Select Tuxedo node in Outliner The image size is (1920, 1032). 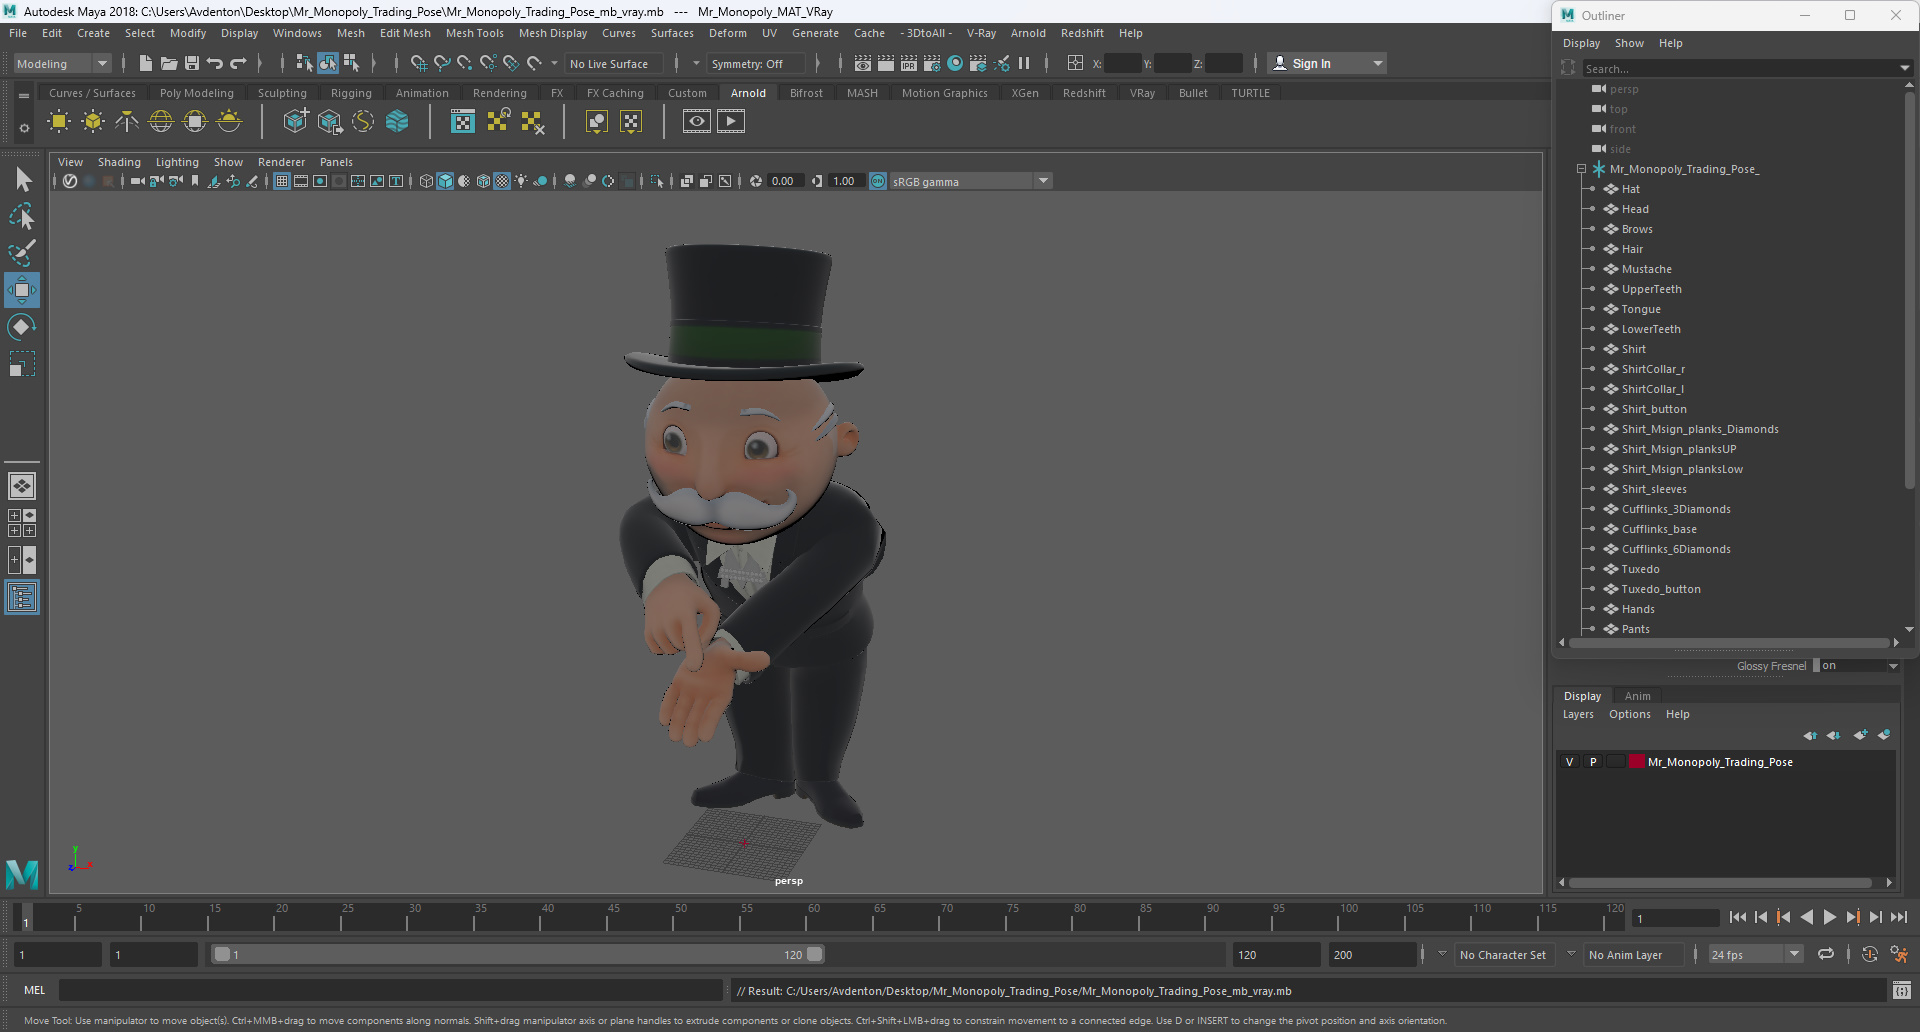[x=1640, y=569]
